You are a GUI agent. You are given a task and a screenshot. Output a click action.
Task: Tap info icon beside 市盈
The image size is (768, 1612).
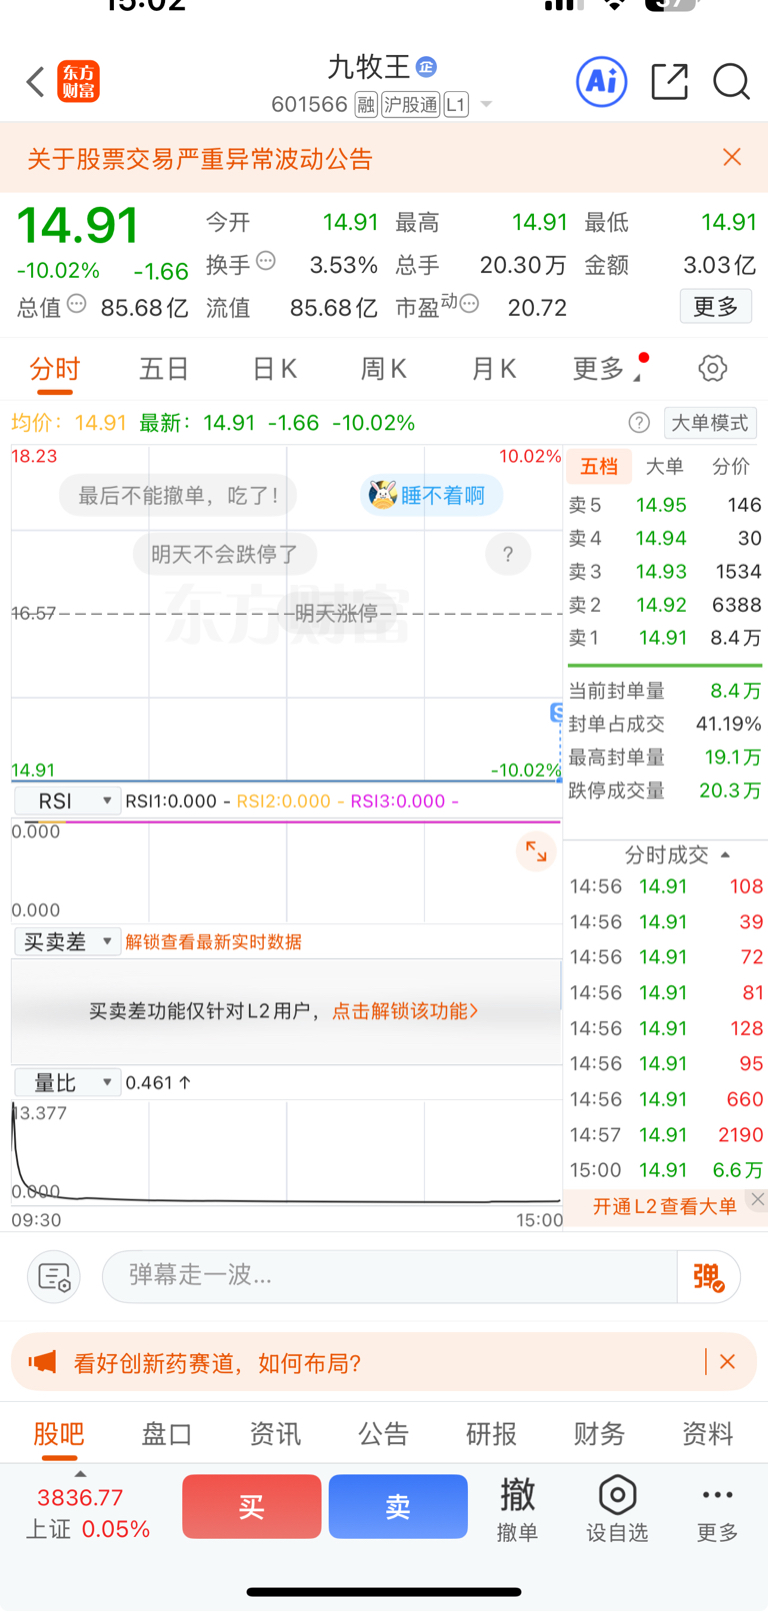click(x=469, y=303)
